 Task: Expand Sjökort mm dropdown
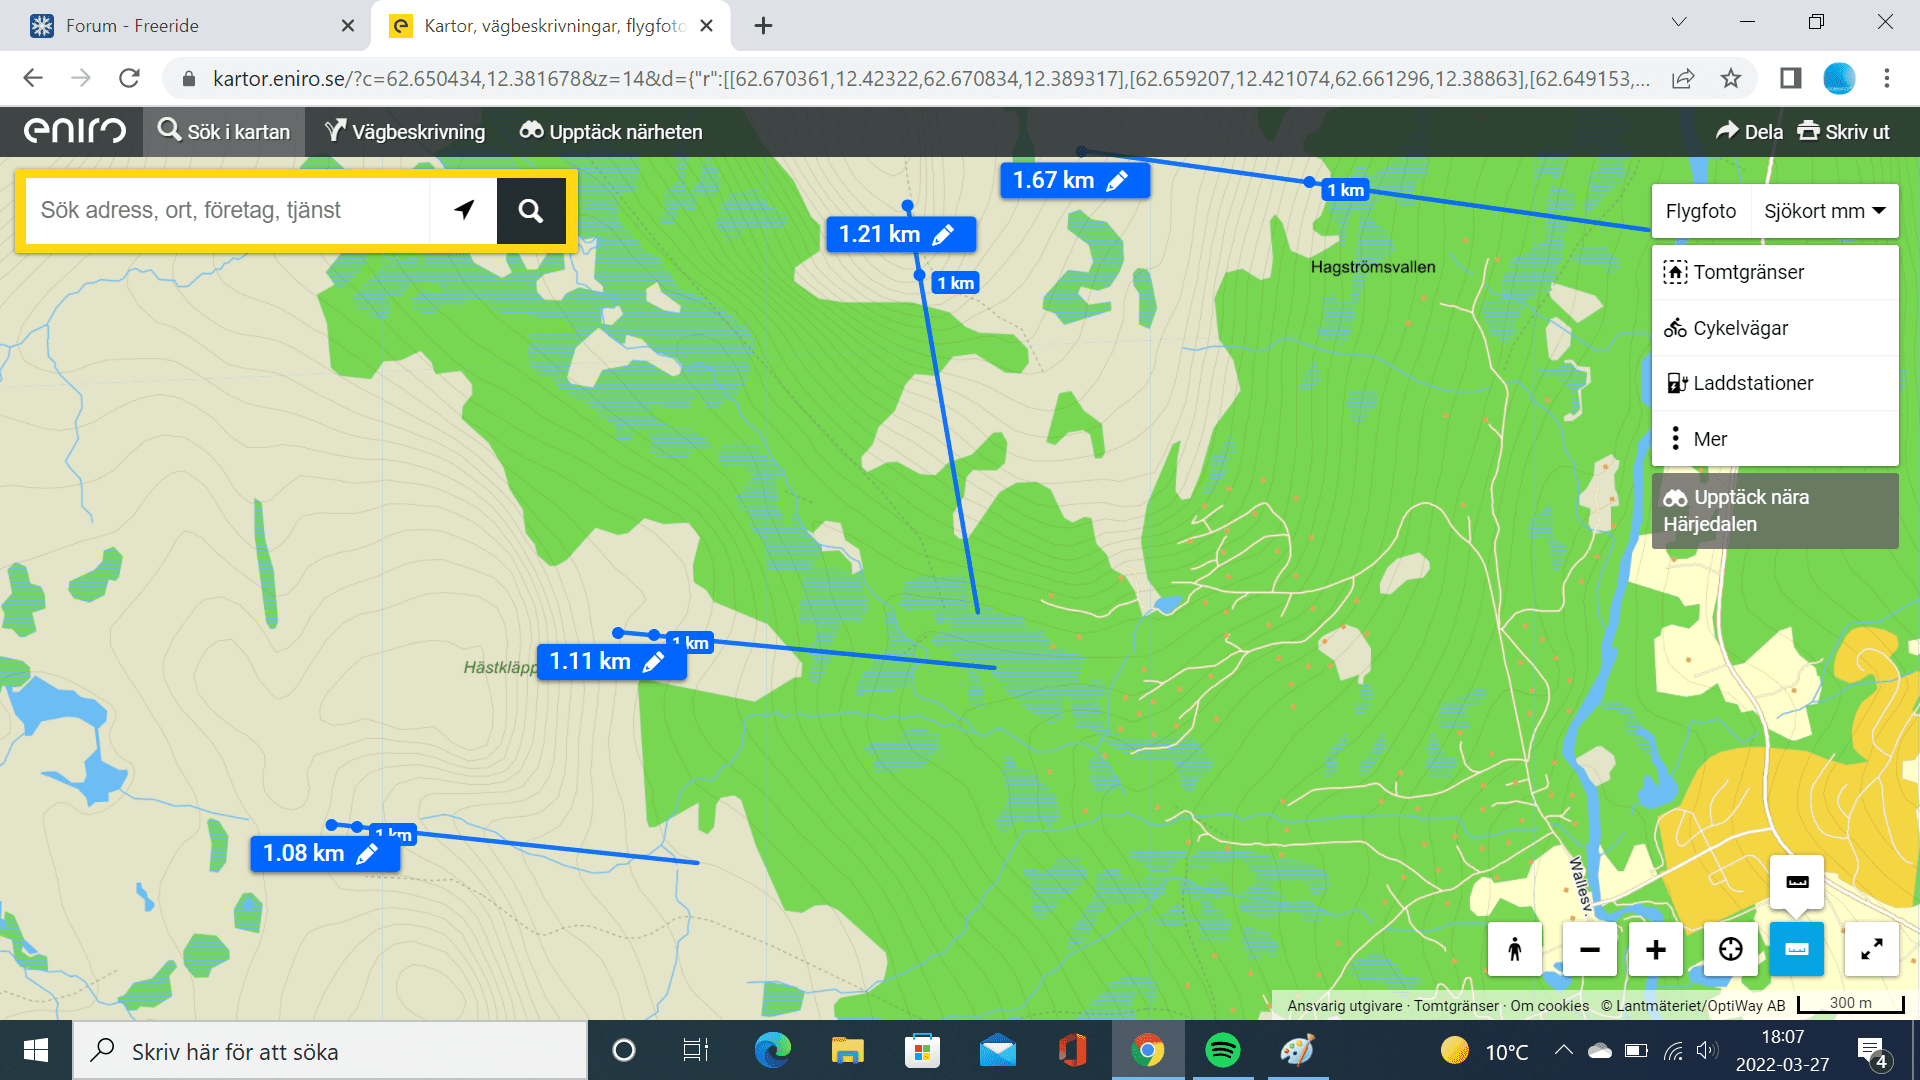click(1824, 211)
